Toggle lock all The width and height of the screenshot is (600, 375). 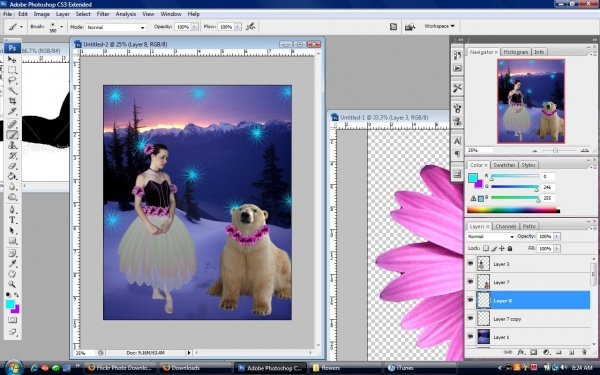[x=510, y=248]
